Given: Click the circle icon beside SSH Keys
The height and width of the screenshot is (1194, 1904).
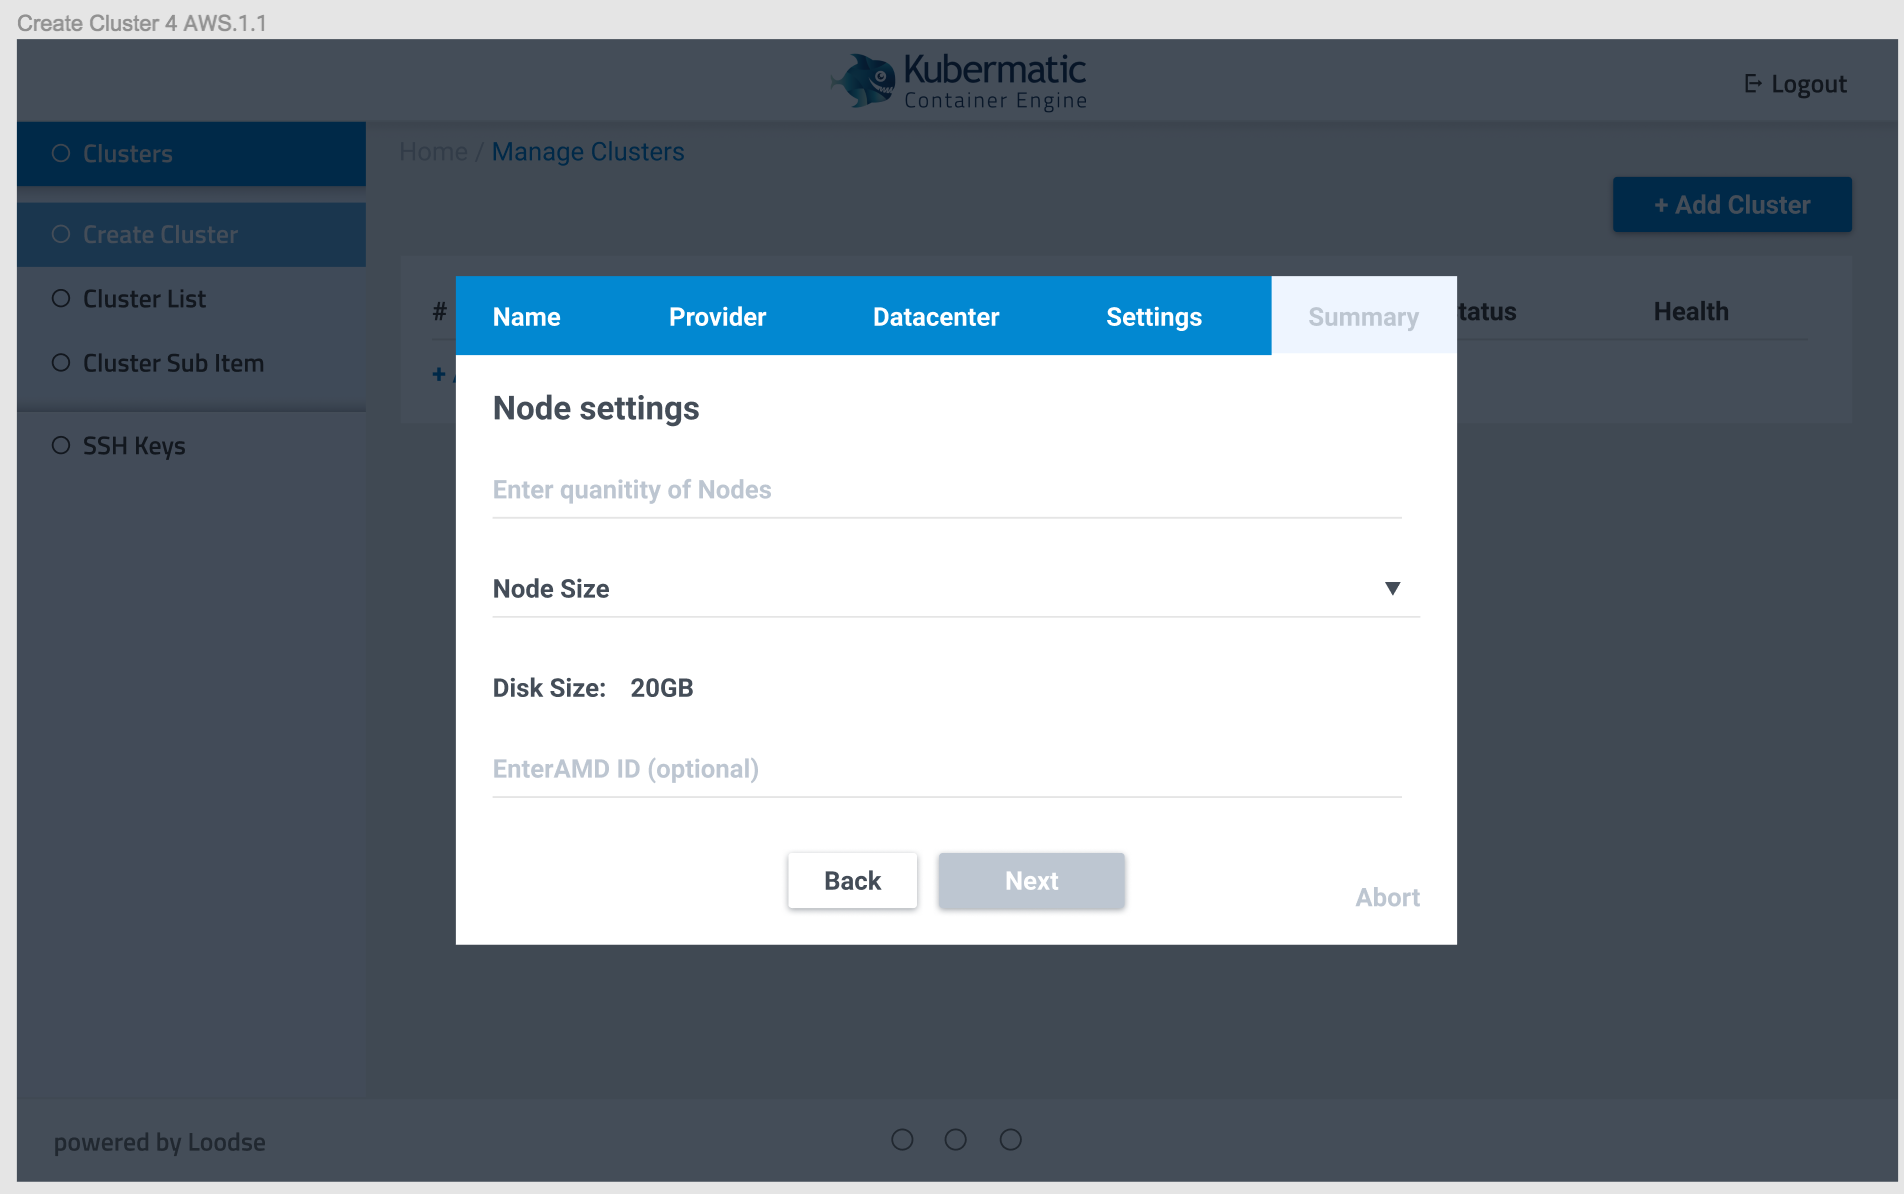Looking at the screenshot, I should pos(61,446).
